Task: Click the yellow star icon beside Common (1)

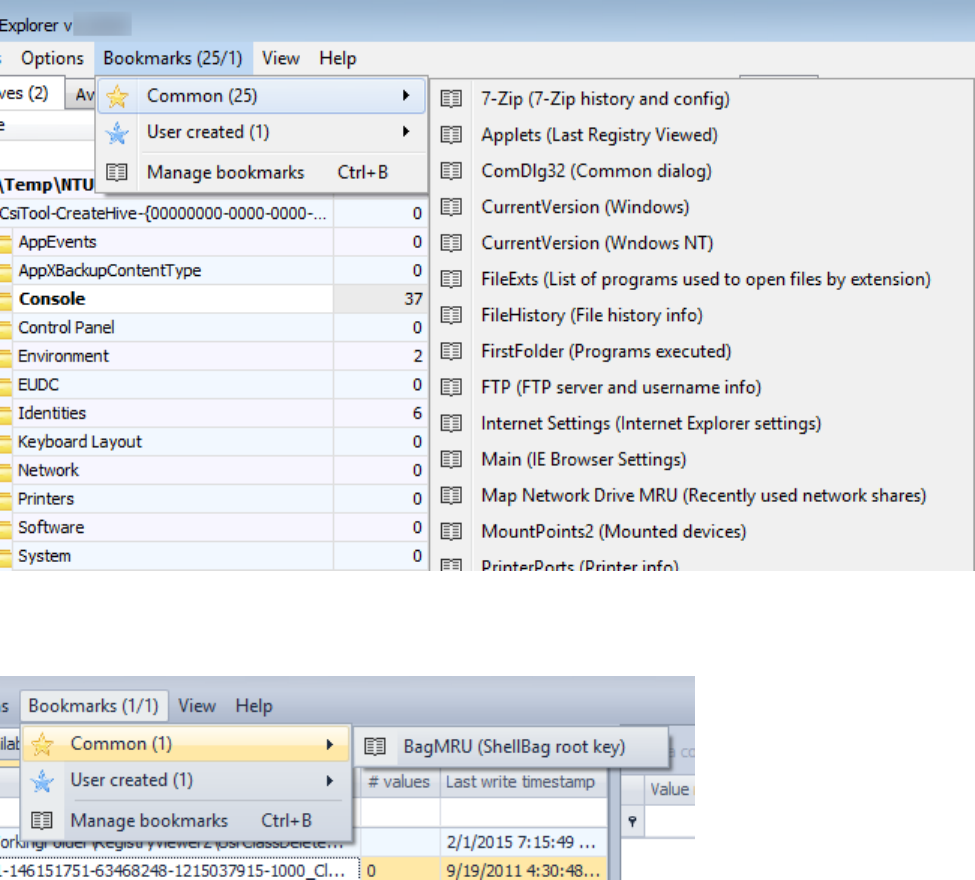Action: [42, 744]
